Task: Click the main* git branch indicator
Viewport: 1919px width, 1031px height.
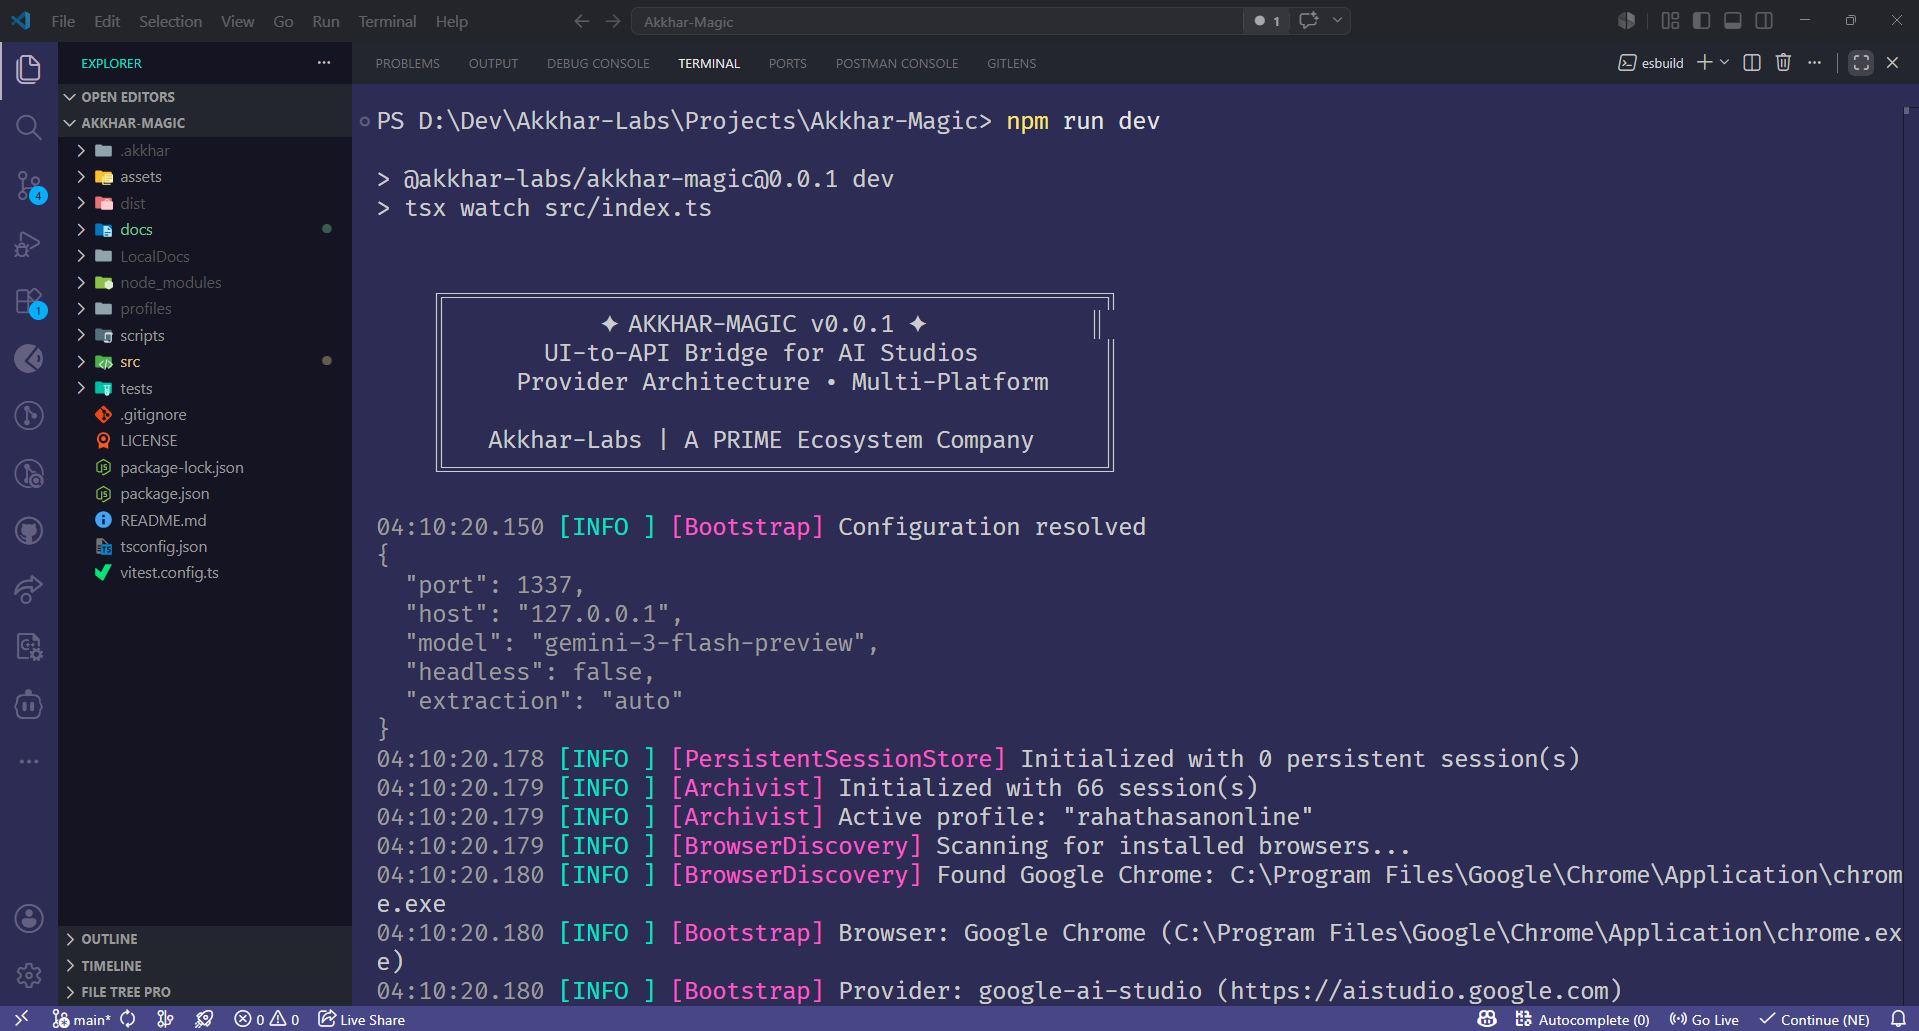Action: click(81, 1019)
